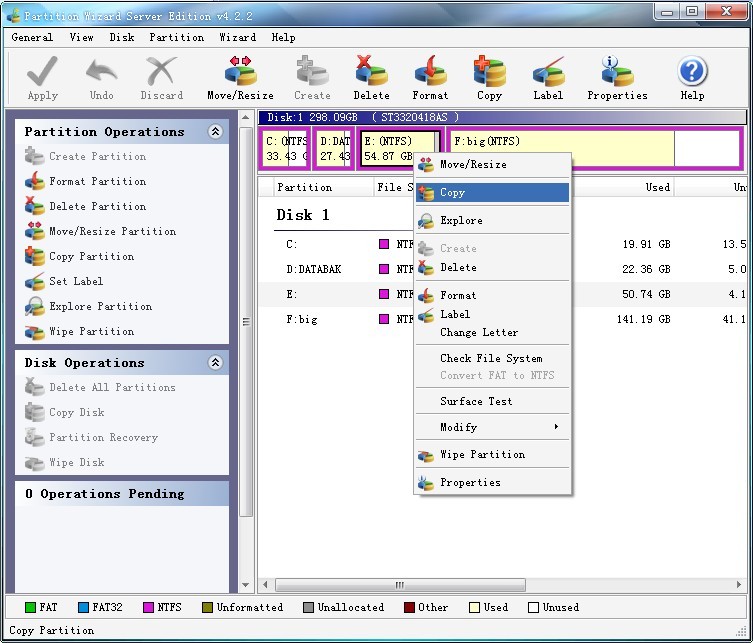Choose Properties from the context menu
The height and width of the screenshot is (643, 753).
pyautogui.click(x=492, y=482)
